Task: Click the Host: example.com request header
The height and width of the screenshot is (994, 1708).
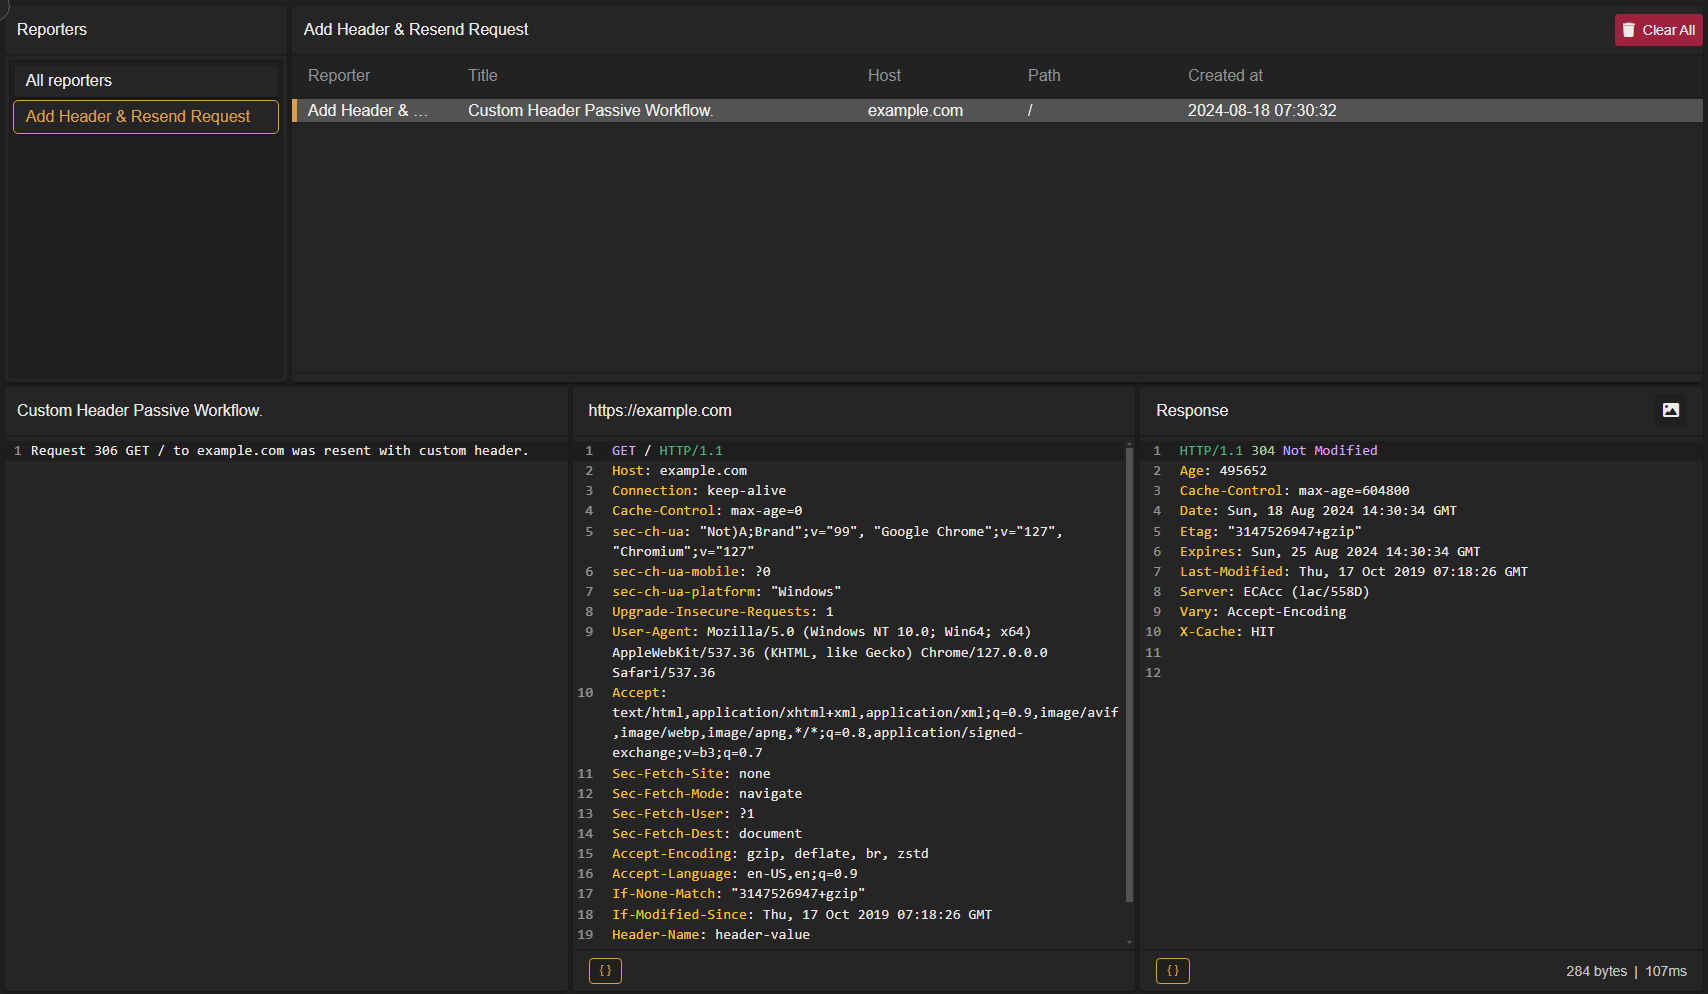Action: click(680, 471)
